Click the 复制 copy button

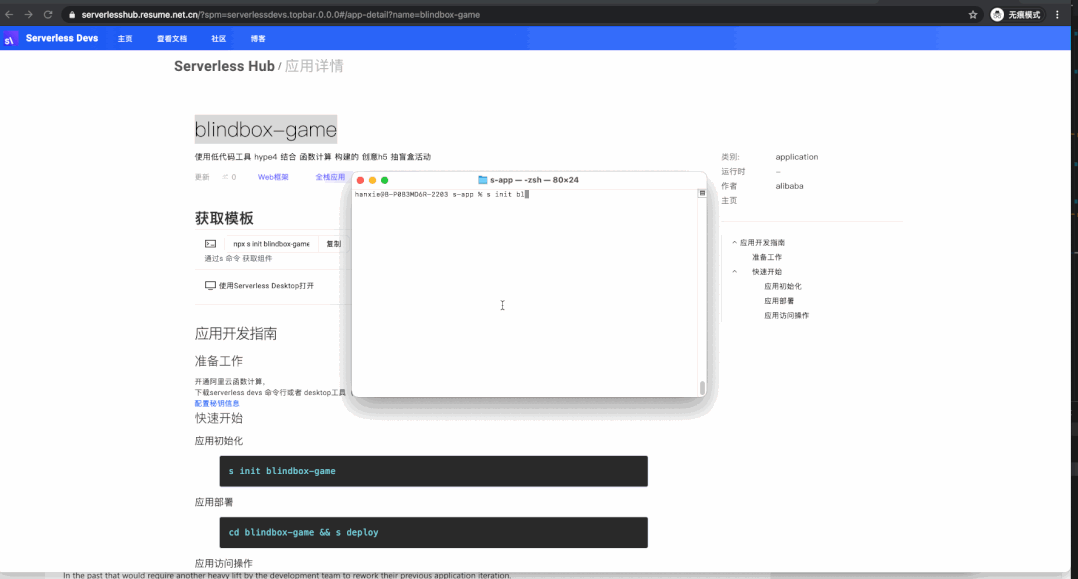coord(333,244)
